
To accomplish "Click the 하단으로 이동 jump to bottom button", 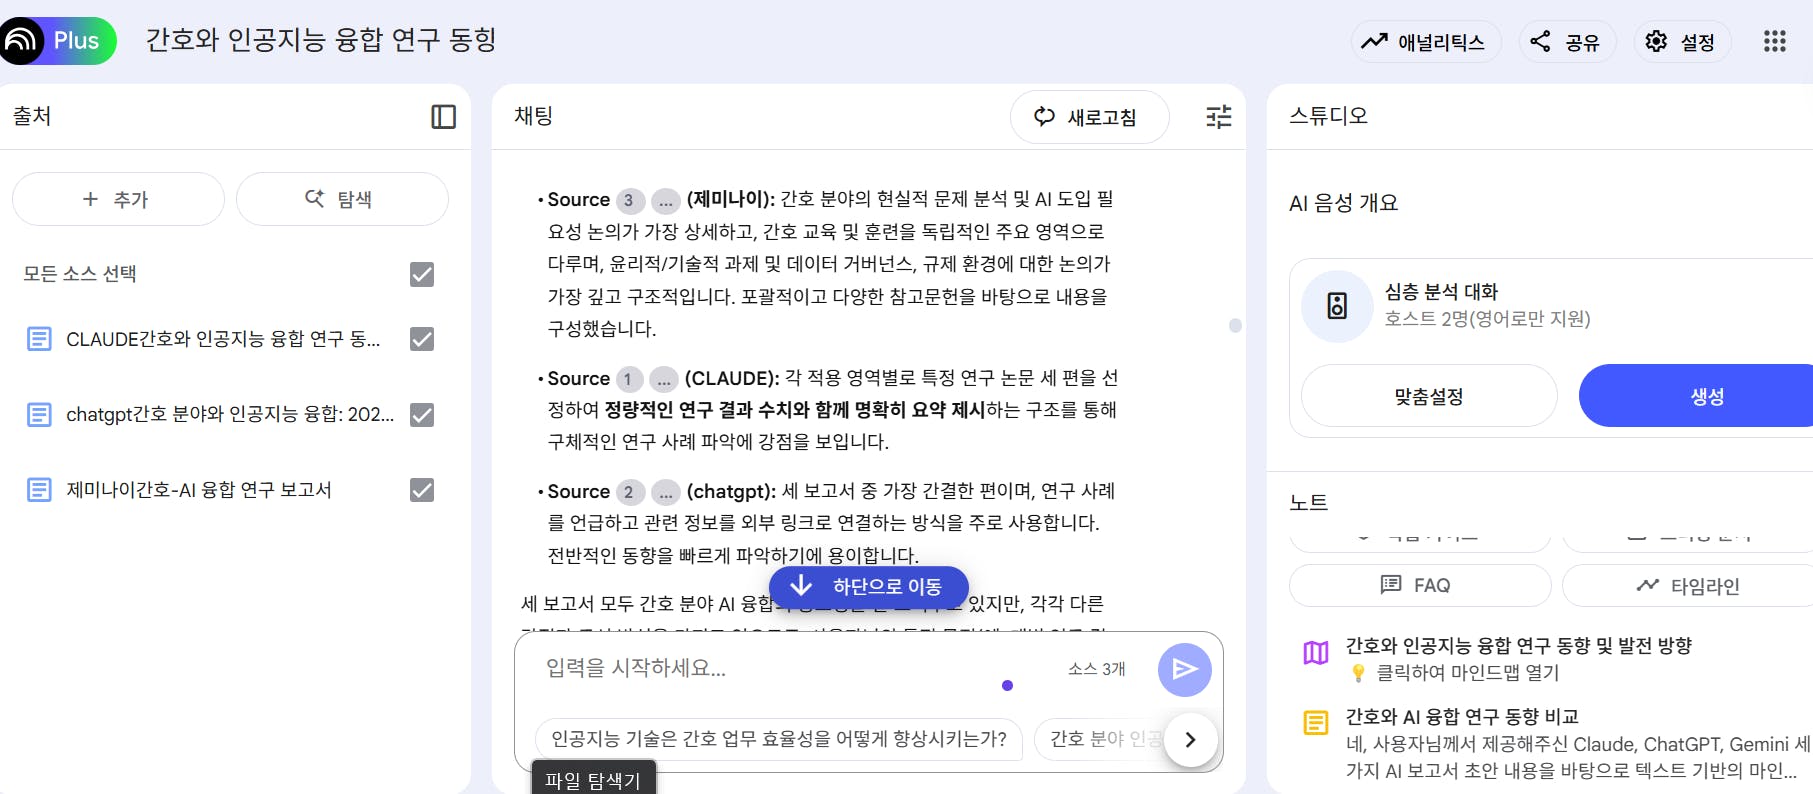I will coord(868,586).
